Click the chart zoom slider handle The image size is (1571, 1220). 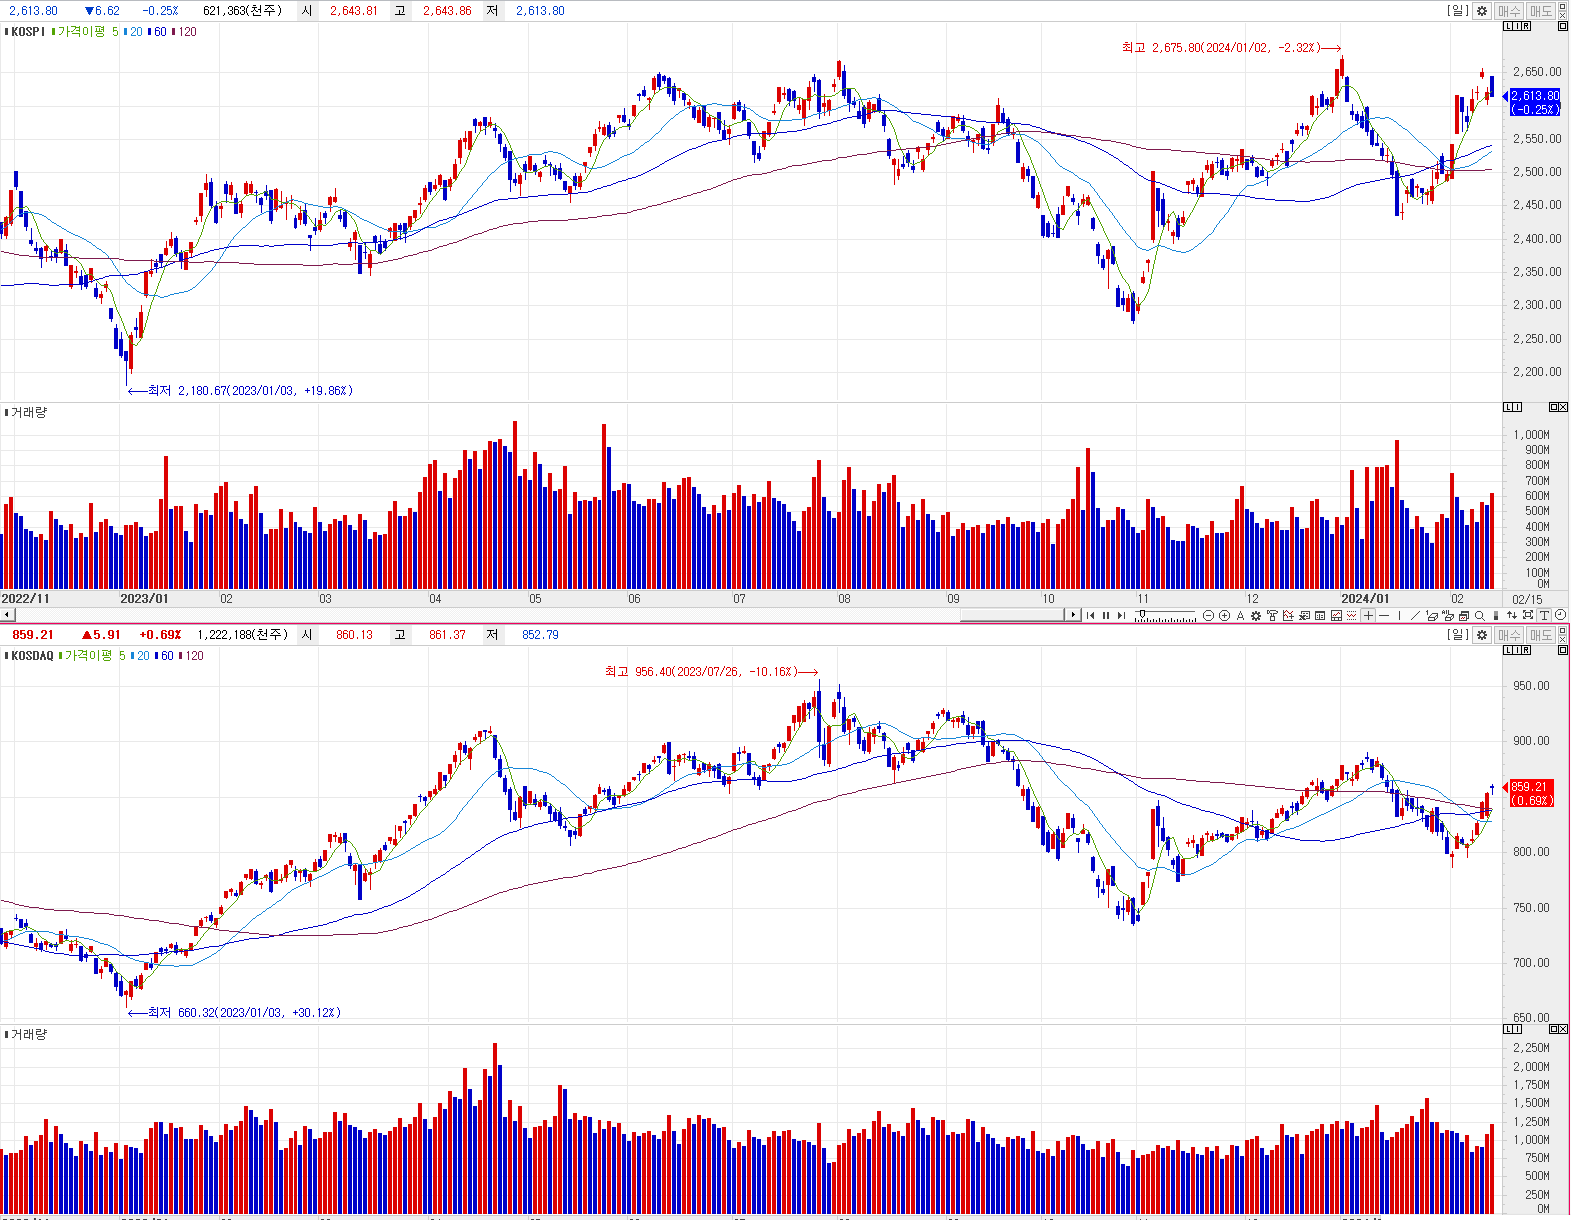click(1143, 614)
